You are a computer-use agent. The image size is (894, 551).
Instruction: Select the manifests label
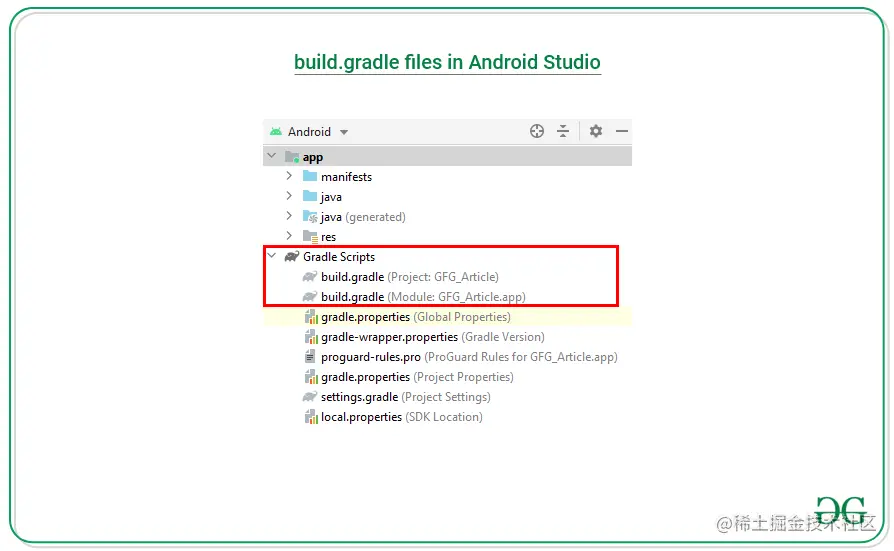tap(346, 177)
